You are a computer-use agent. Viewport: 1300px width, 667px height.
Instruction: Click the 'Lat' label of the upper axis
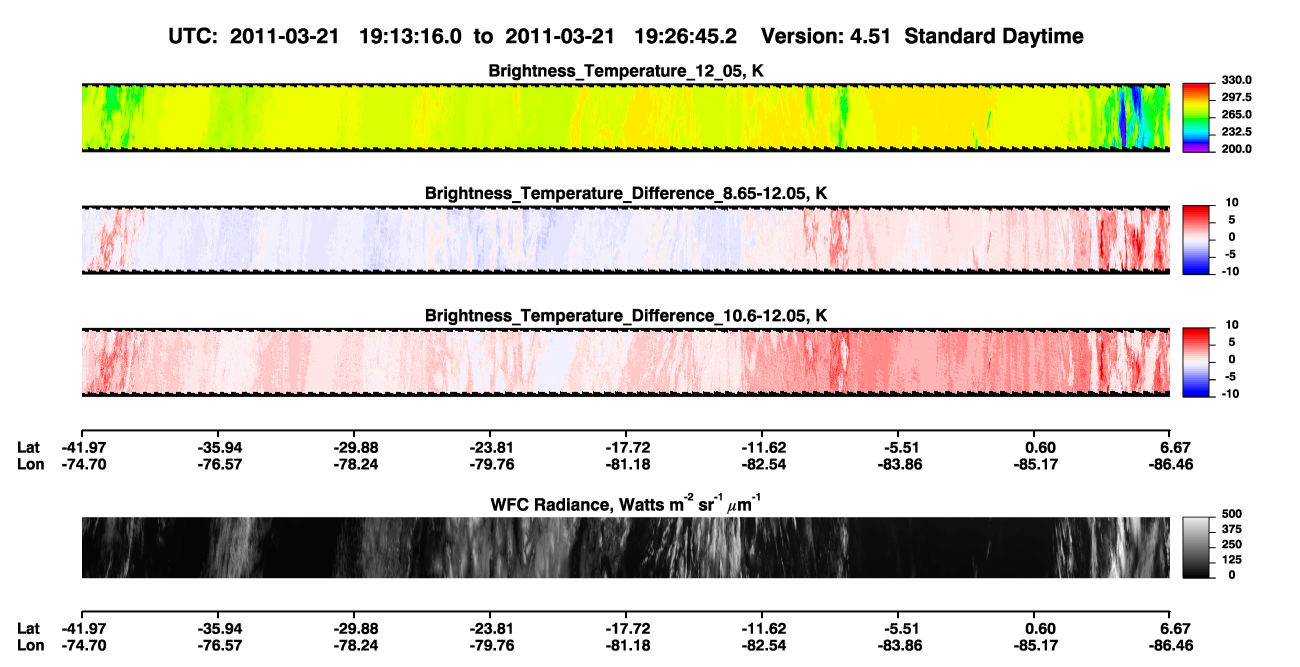pyautogui.click(x=28, y=447)
